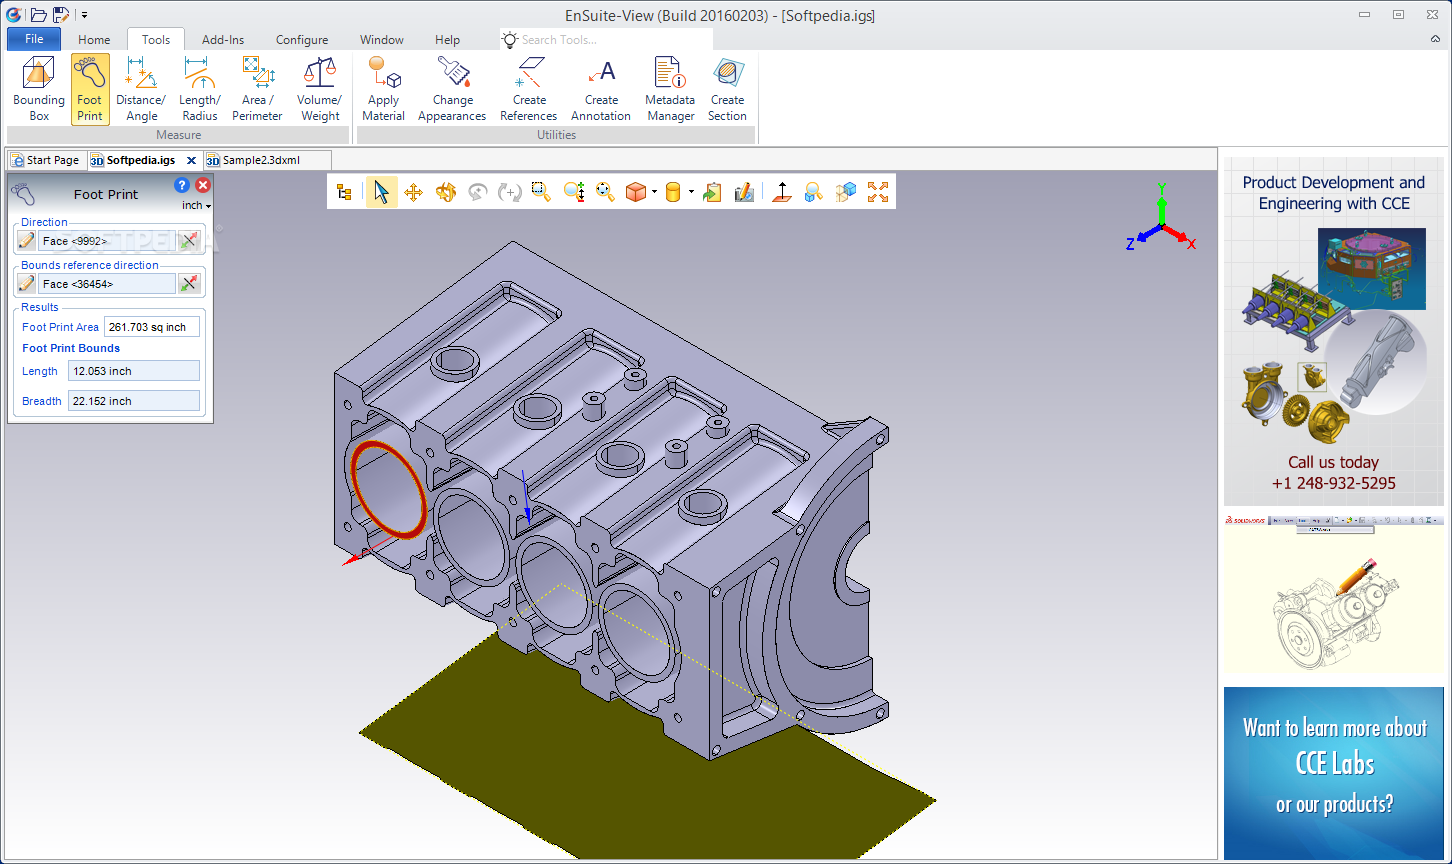Screen dimensions: 1452x864
Task: Flip the Direction with arrow button
Action: [189, 240]
